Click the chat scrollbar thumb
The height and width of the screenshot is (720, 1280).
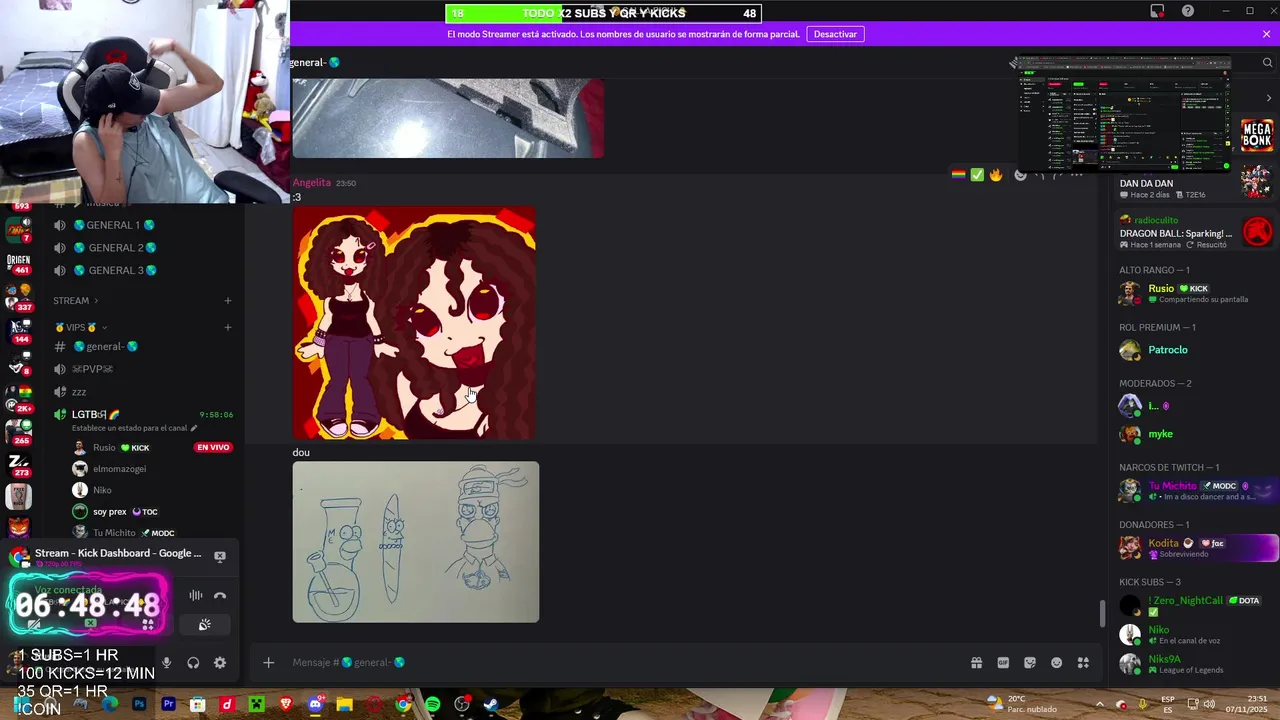click(1103, 613)
